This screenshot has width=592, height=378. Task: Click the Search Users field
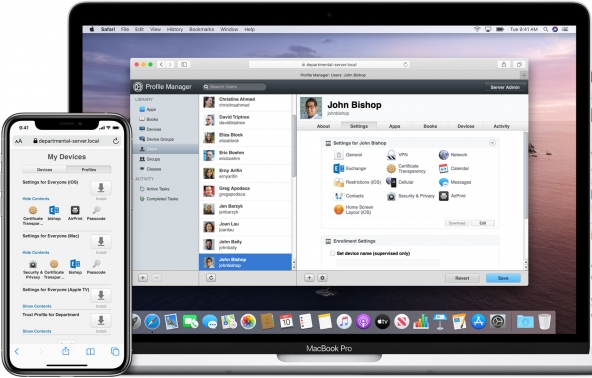pyautogui.click(x=234, y=87)
